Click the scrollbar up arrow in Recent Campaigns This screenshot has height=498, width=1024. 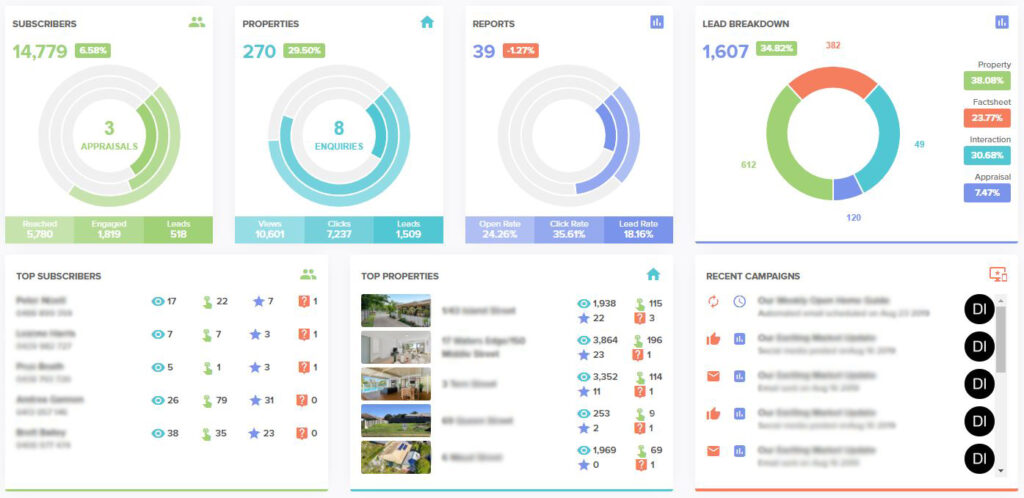click(x=1001, y=299)
